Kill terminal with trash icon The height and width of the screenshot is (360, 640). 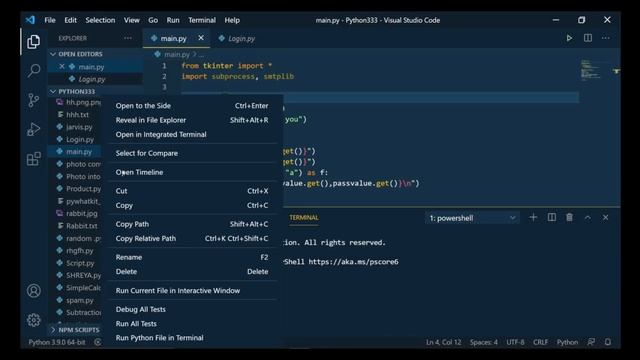click(x=569, y=218)
